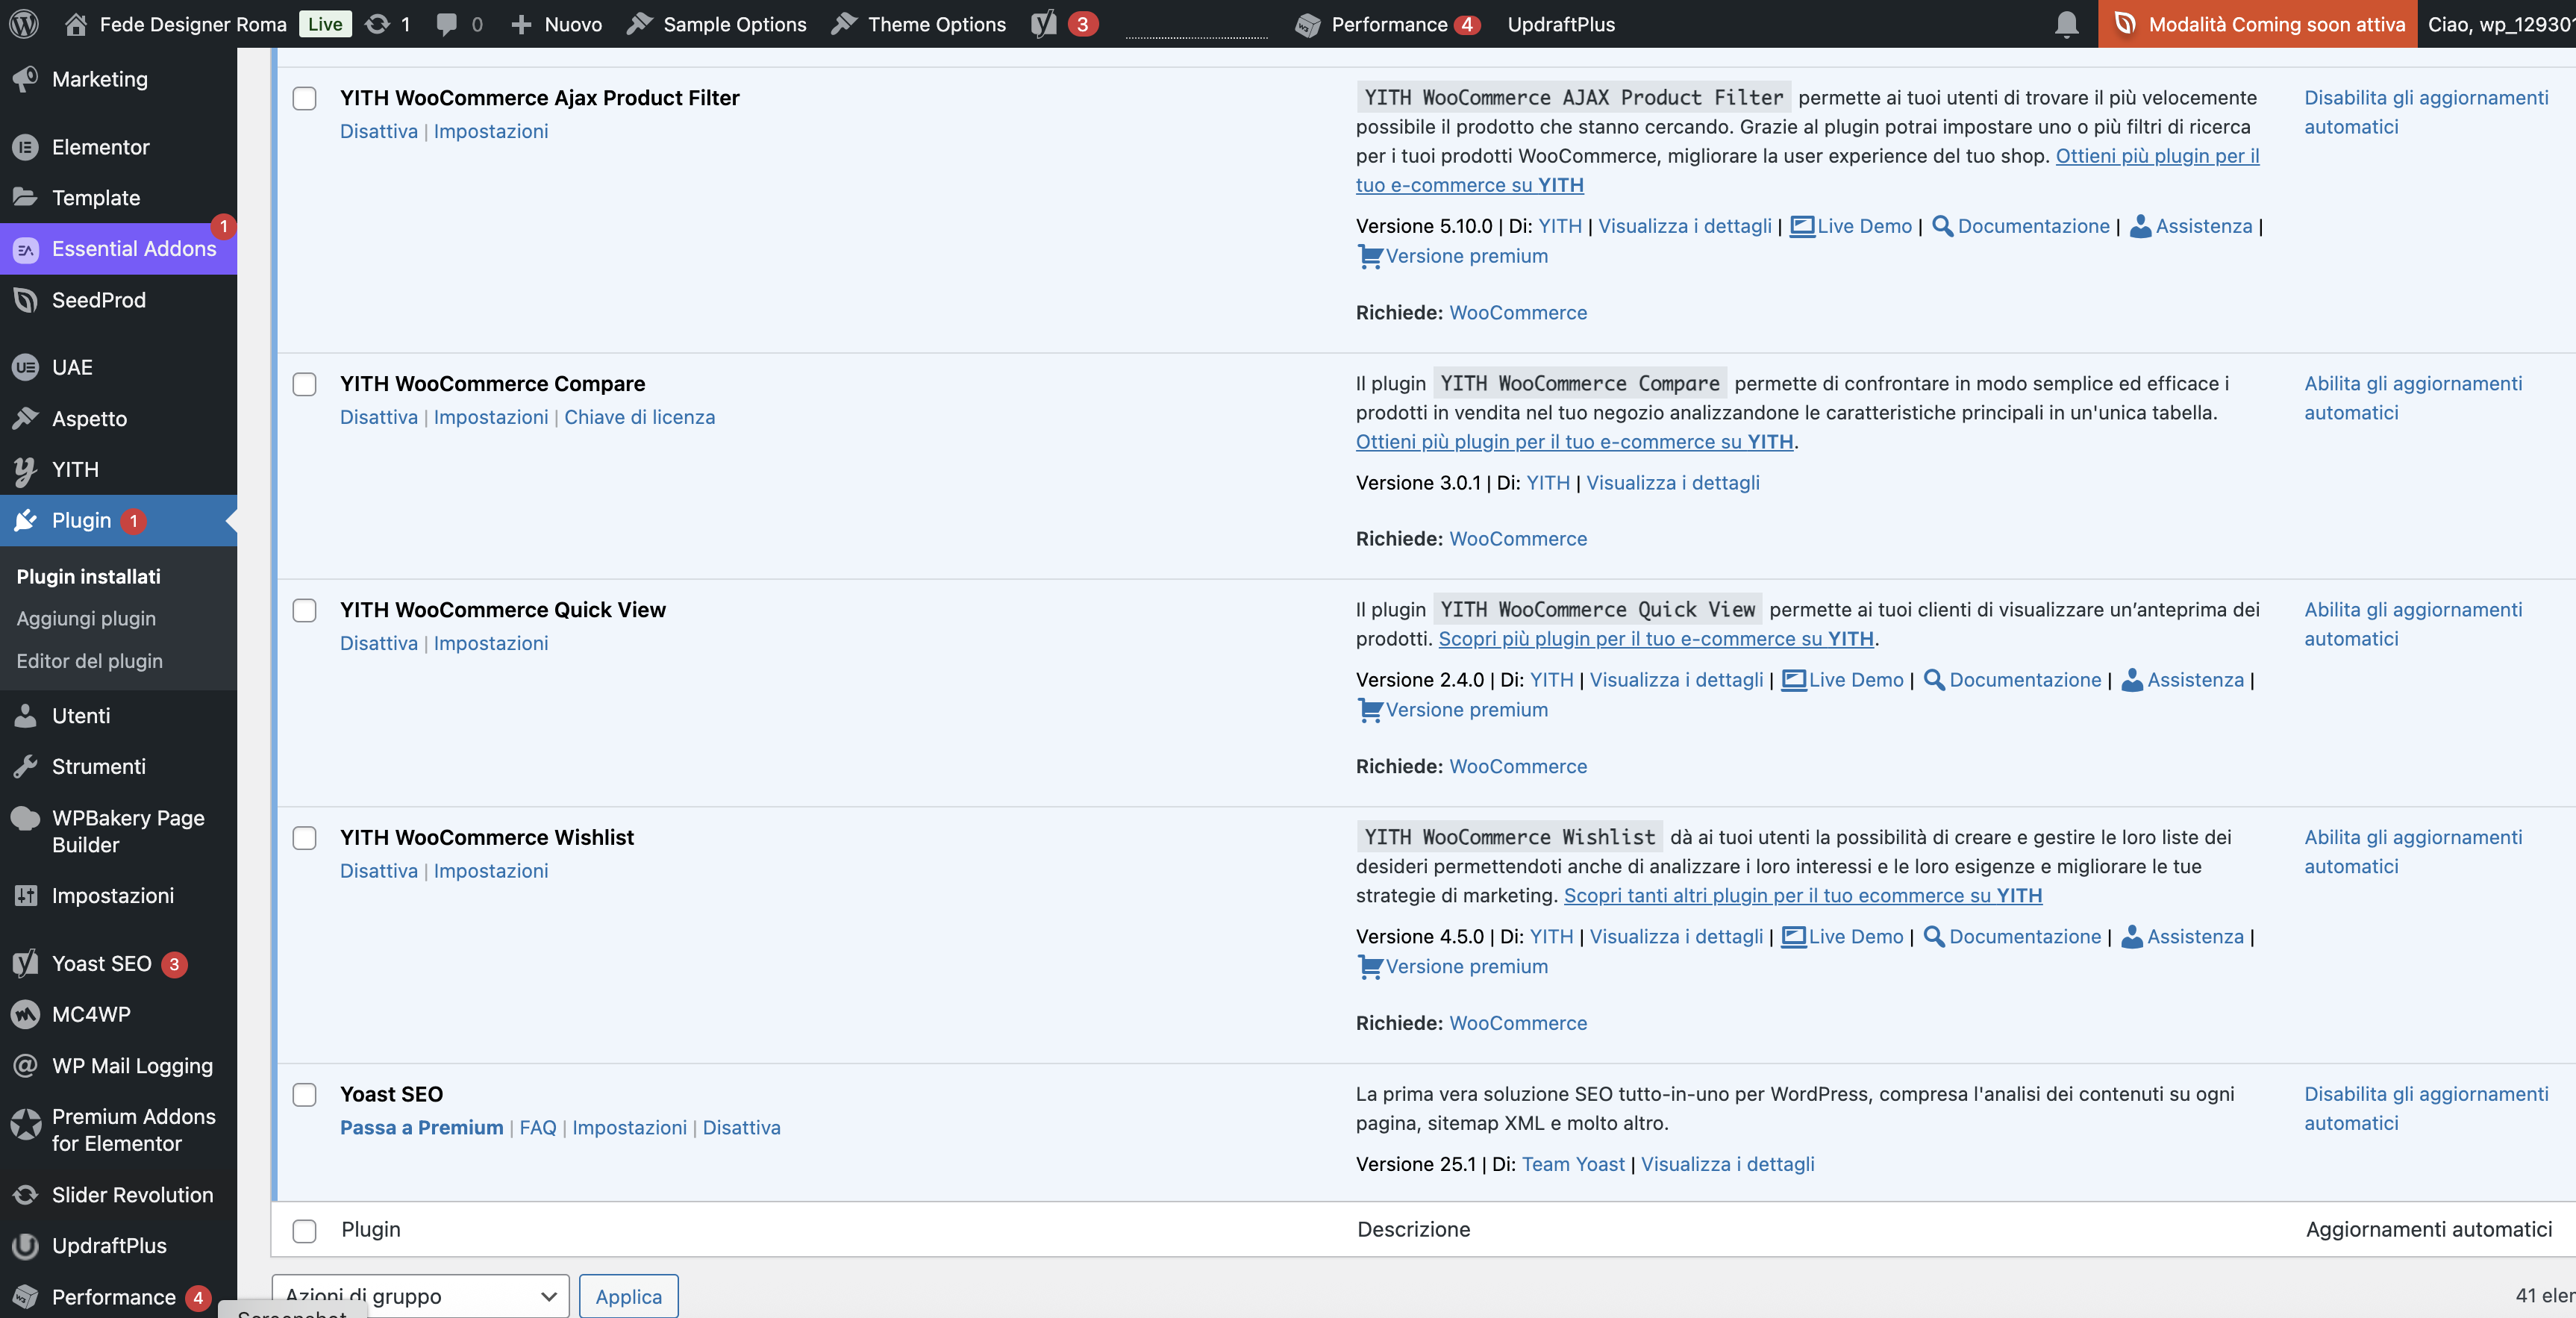The image size is (2576, 1318).
Task: Click the SeedProd leaf icon in Coming soon banner
Action: click(x=2125, y=24)
